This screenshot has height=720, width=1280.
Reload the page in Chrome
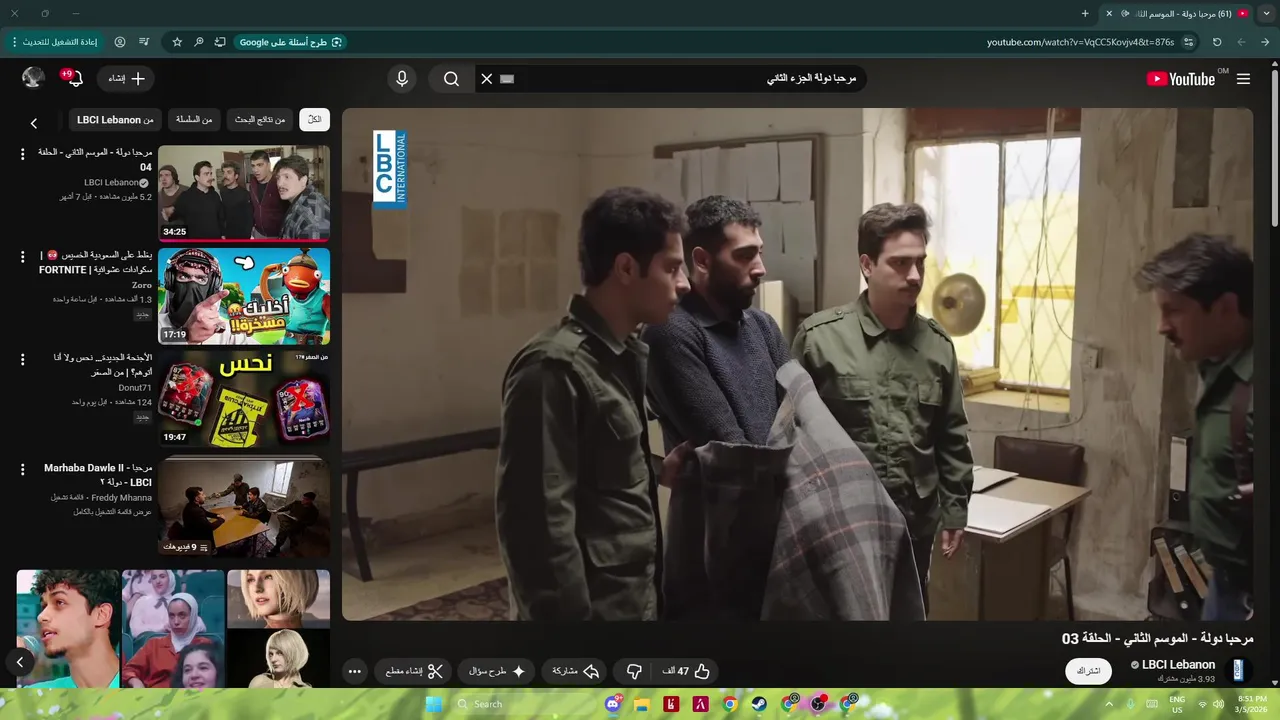click(1217, 42)
